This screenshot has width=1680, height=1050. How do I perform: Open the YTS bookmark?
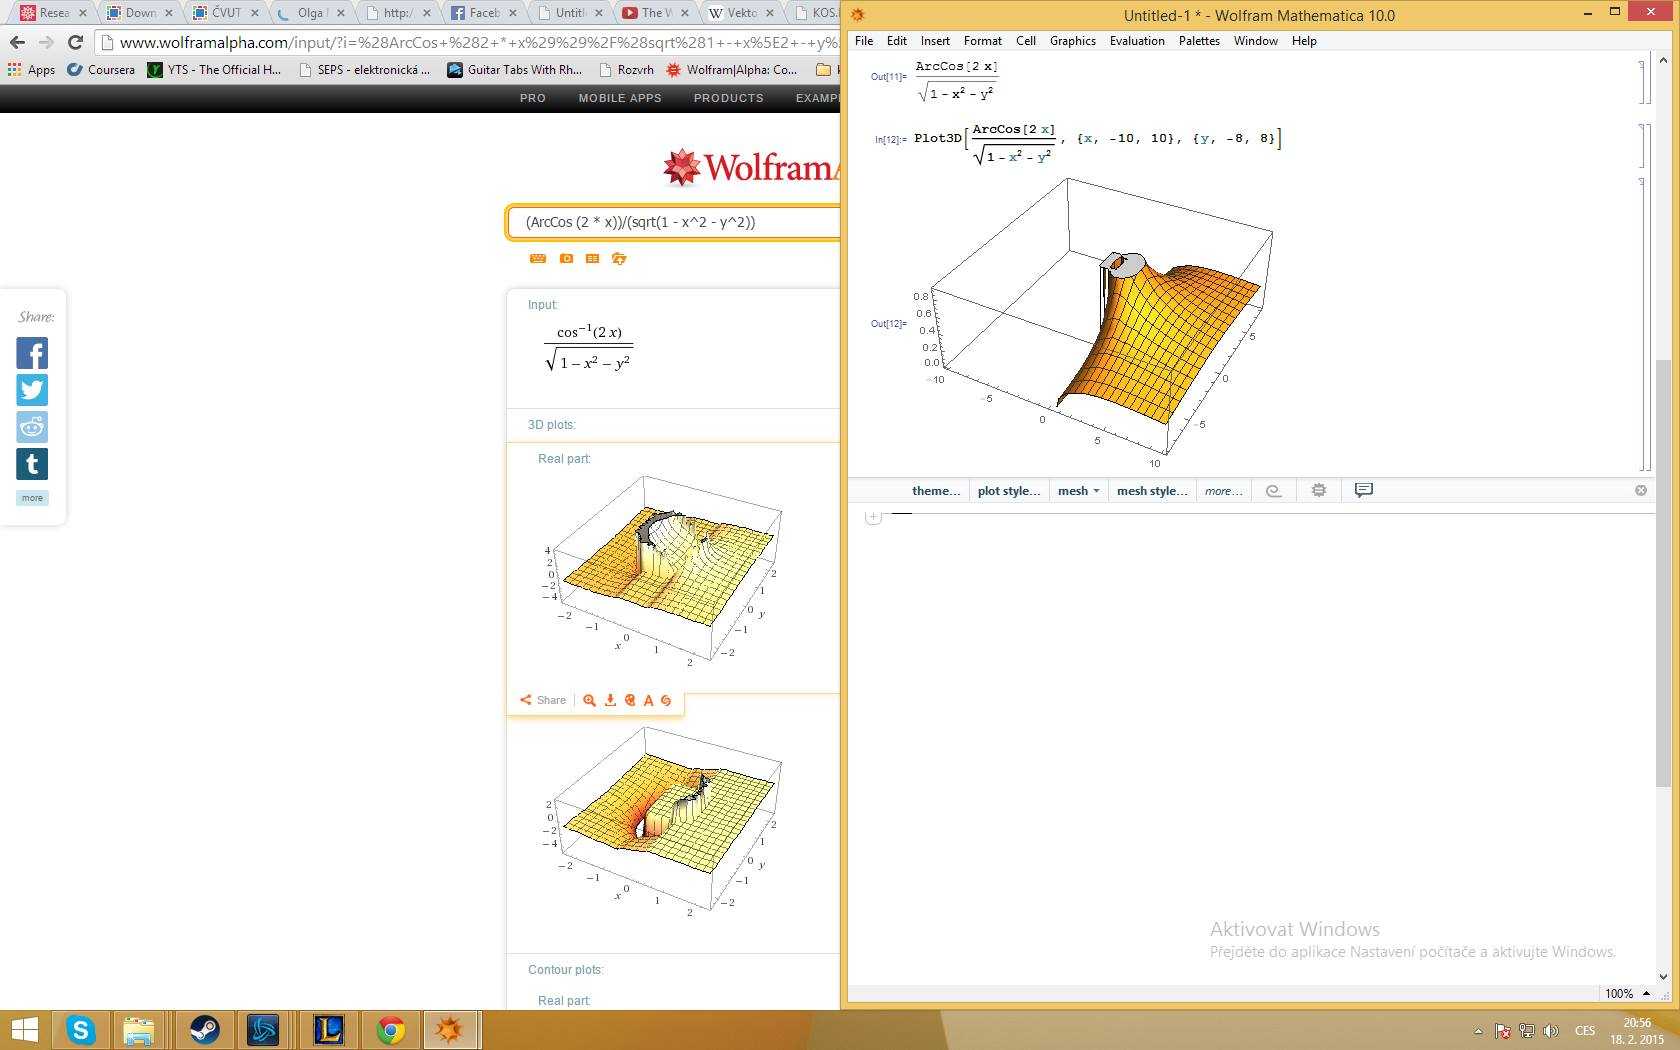point(214,70)
